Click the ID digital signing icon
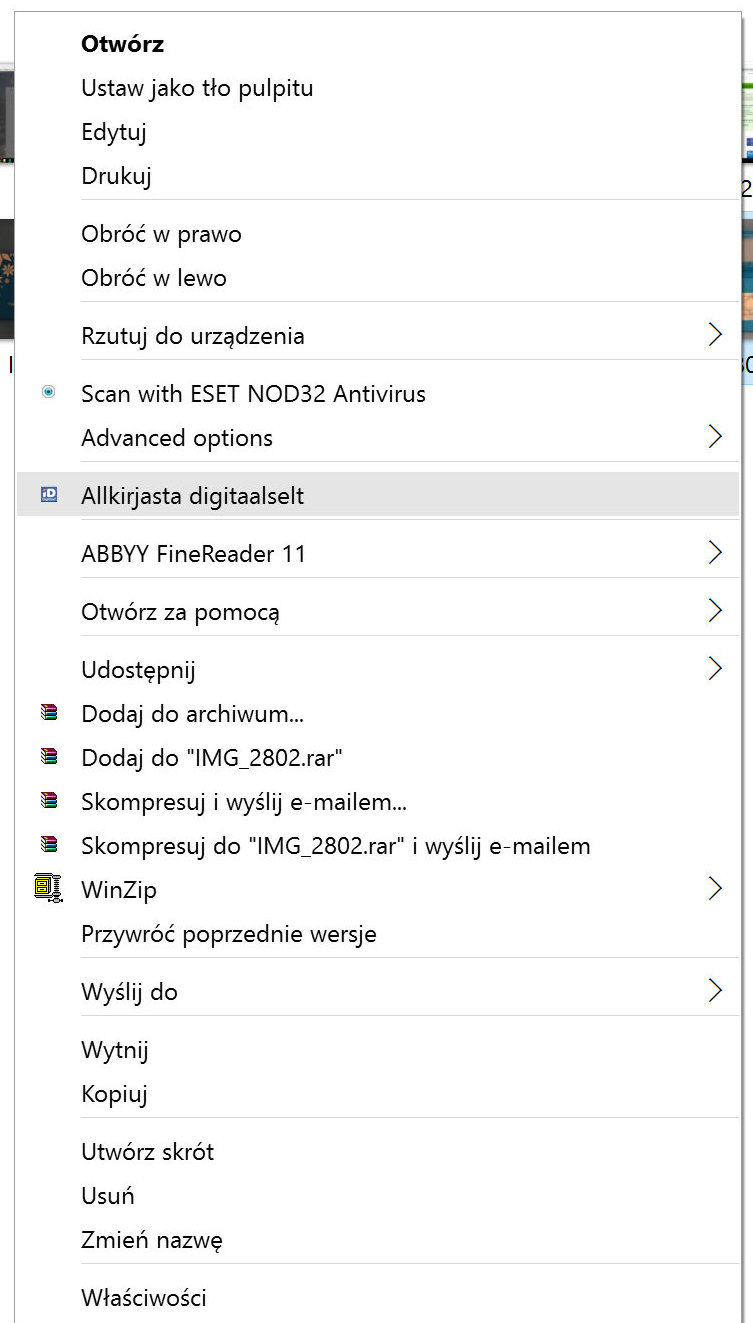Image resolution: width=753 pixels, height=1323 pixels. click(48, 495)
